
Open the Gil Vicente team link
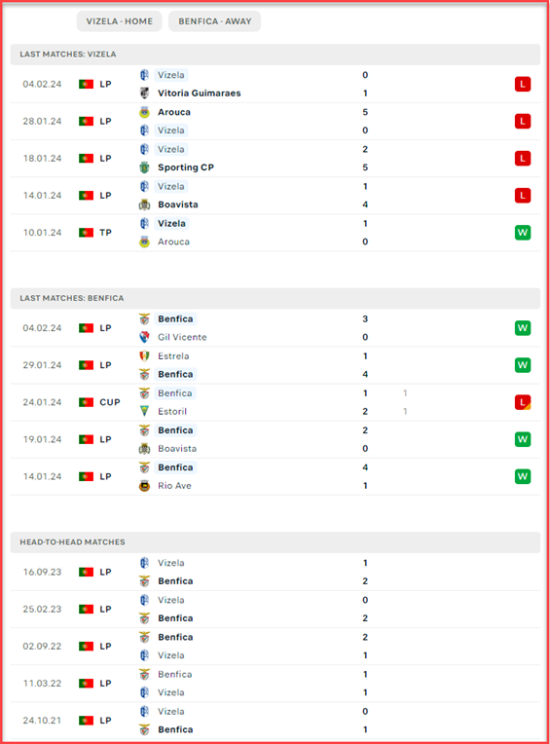[x=182, y=337]
